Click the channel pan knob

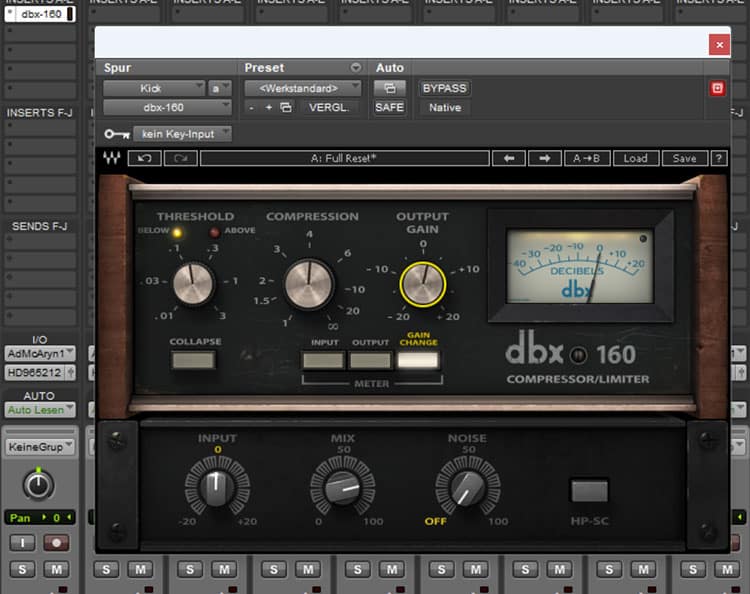tap(38, 484)
